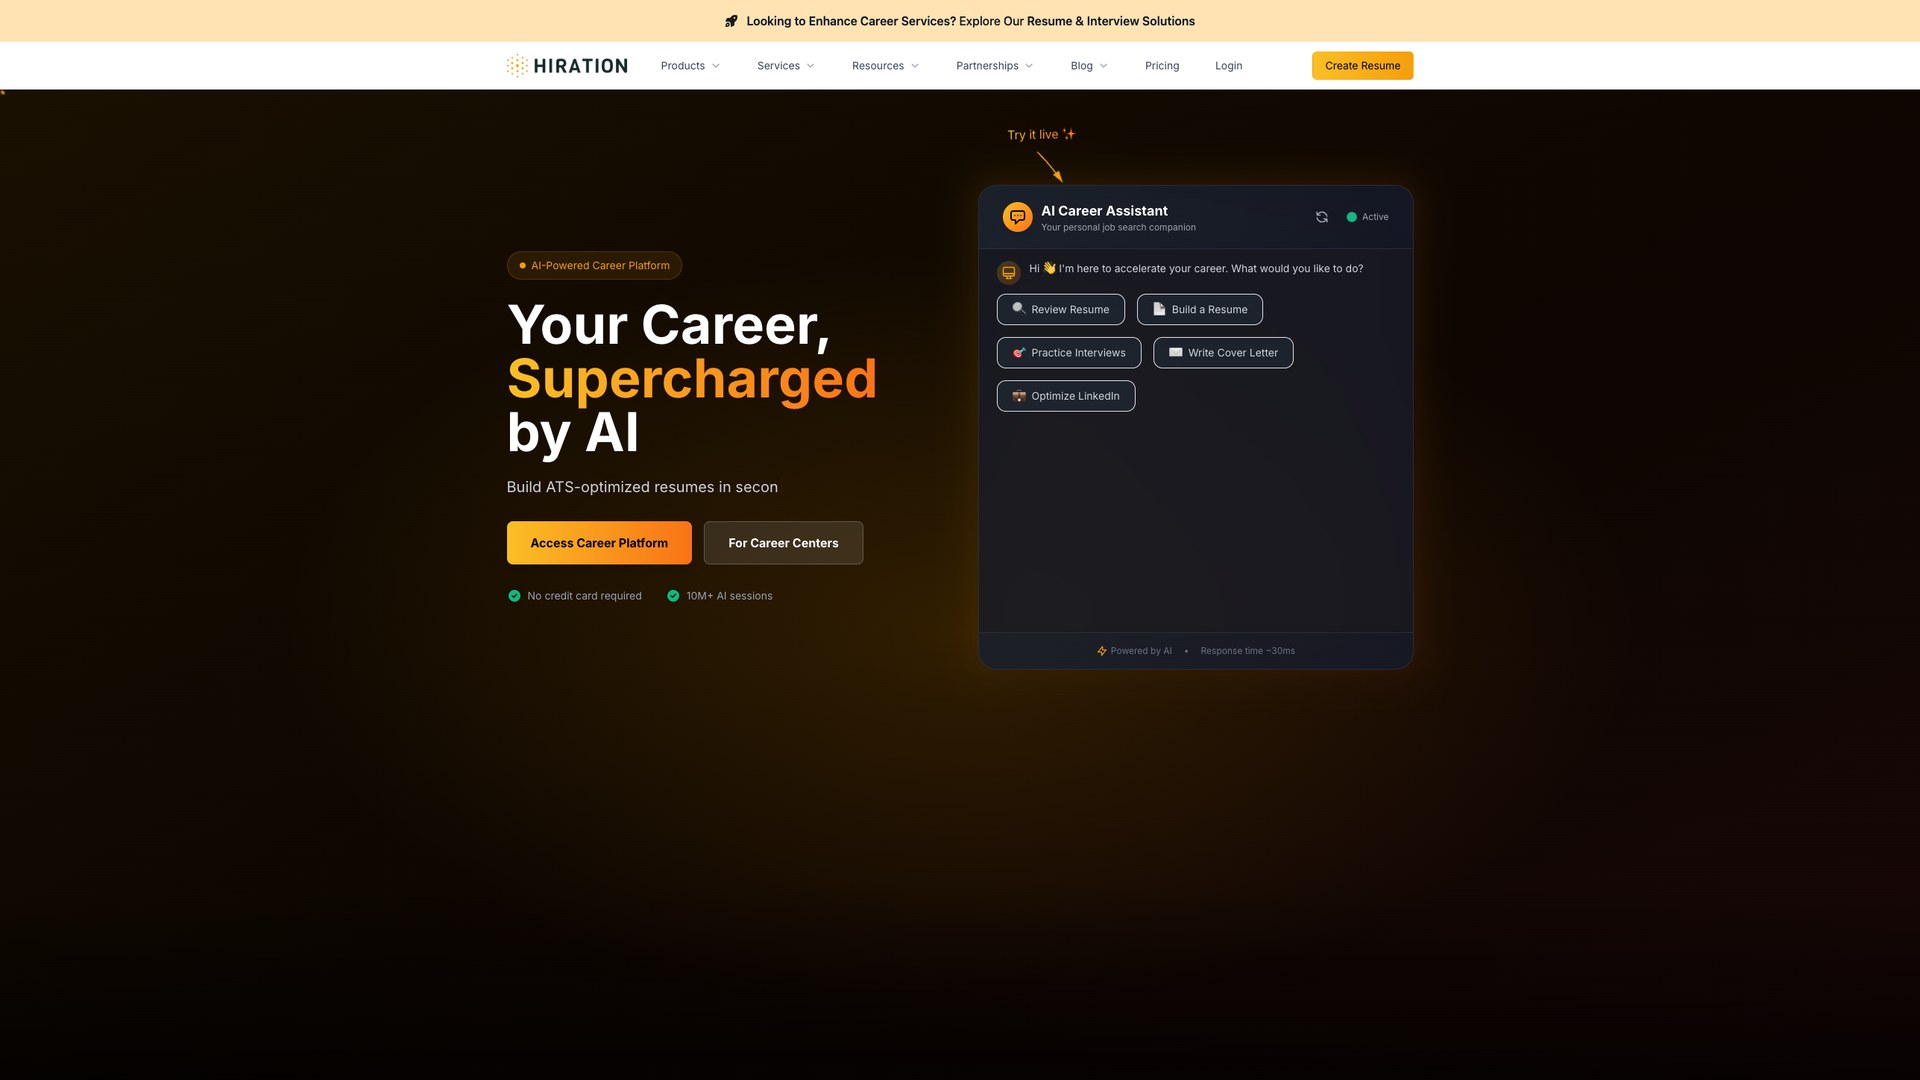Viewport: 1920px width, 1080px height.
Task: Click the green Active status indicator
Action: tap(1352, 216)
